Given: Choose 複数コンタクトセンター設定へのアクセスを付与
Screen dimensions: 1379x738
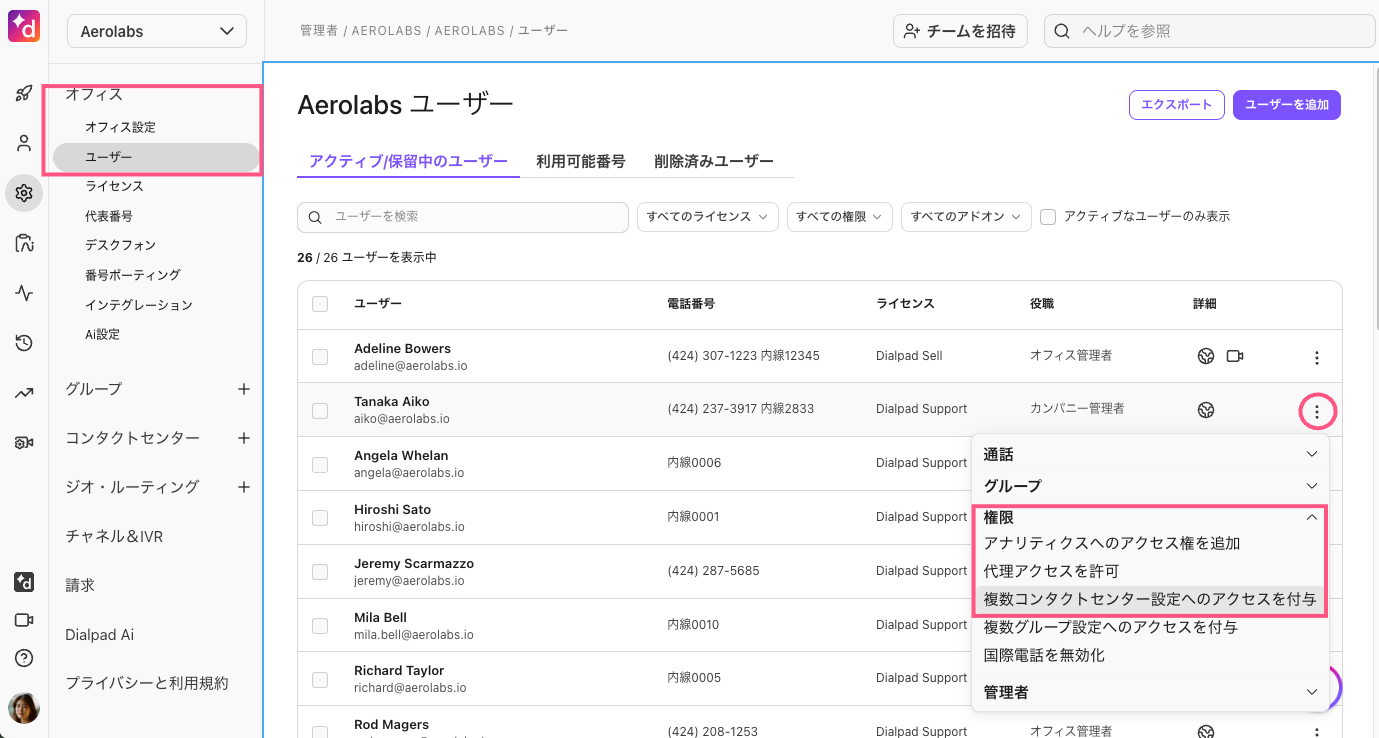Looking at the screenshot, I should point(1150,600).
